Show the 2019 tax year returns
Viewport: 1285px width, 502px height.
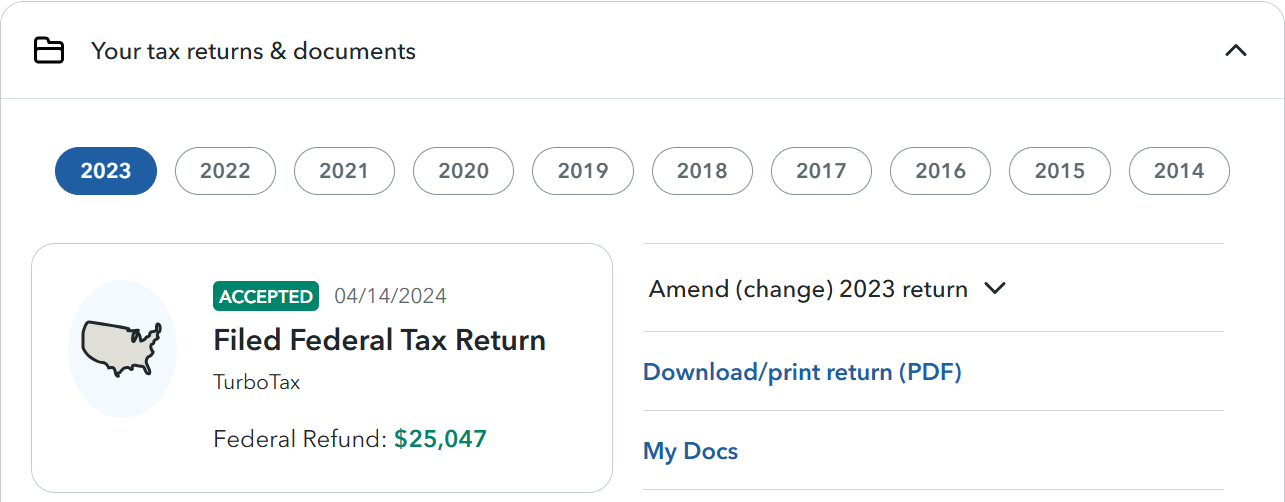[583, 171]
